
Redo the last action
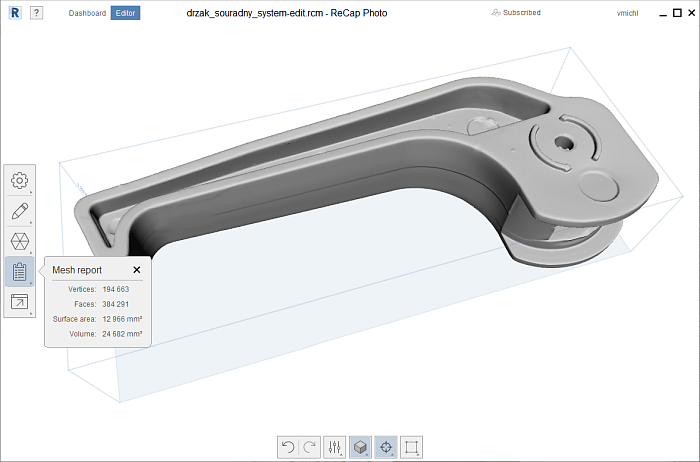point(309,447)
